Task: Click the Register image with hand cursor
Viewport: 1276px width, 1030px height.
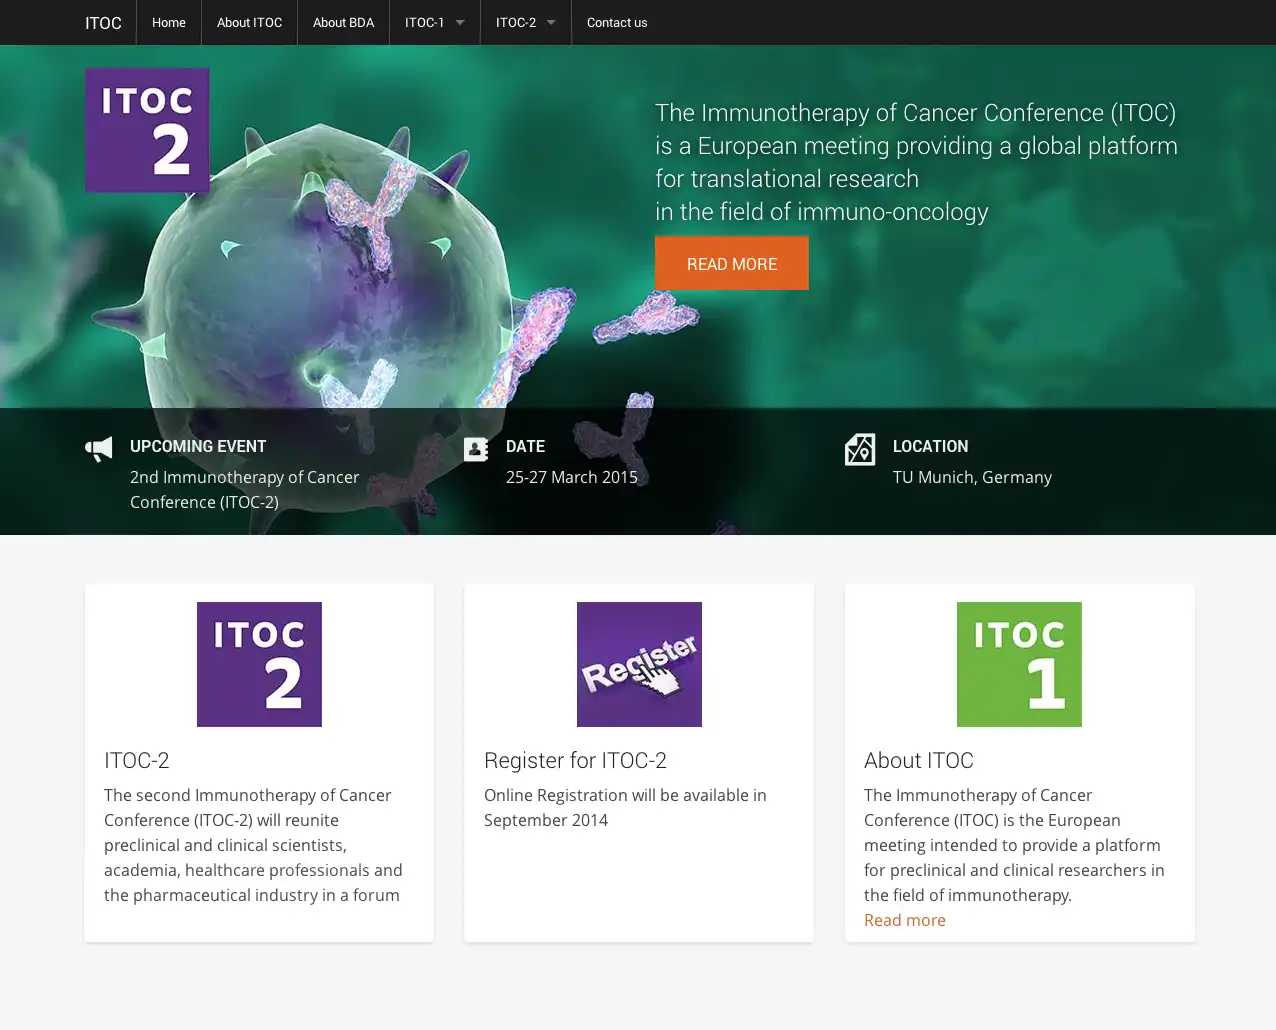Action: [639, 664]
